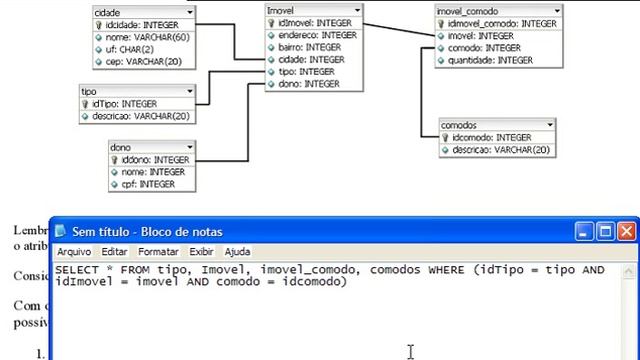Select the Imovel table title
This screenshot has height=360, width=640.
(280, 11)
